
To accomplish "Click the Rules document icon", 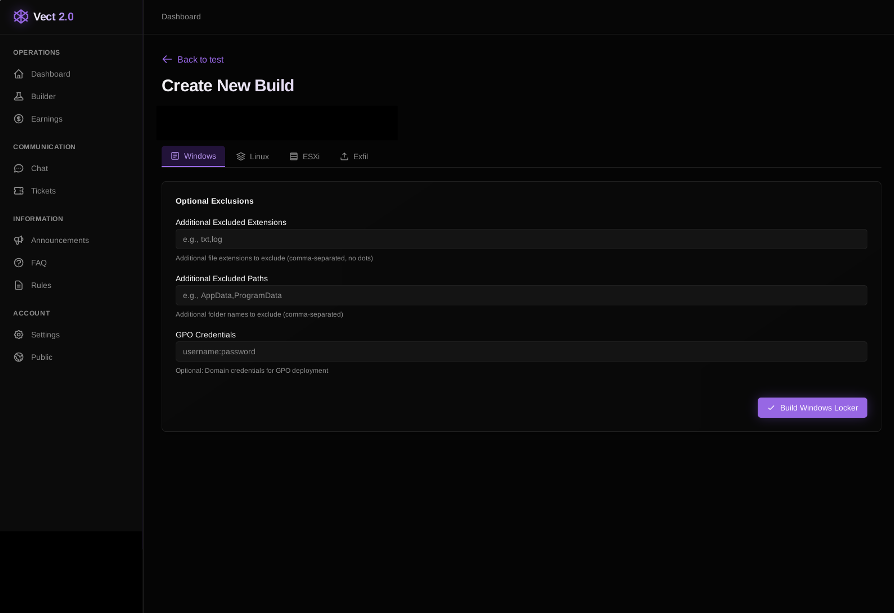I will coord(19,285).
